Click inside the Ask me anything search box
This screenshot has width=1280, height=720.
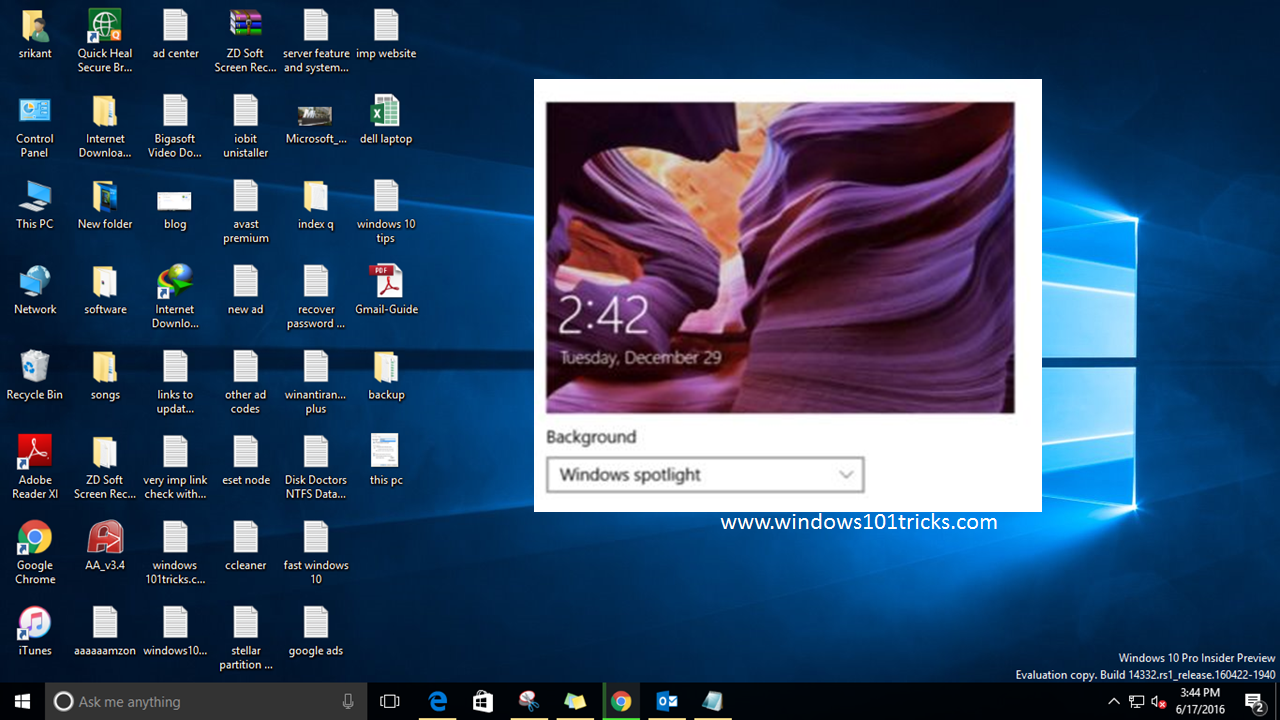tap(200, 700)
